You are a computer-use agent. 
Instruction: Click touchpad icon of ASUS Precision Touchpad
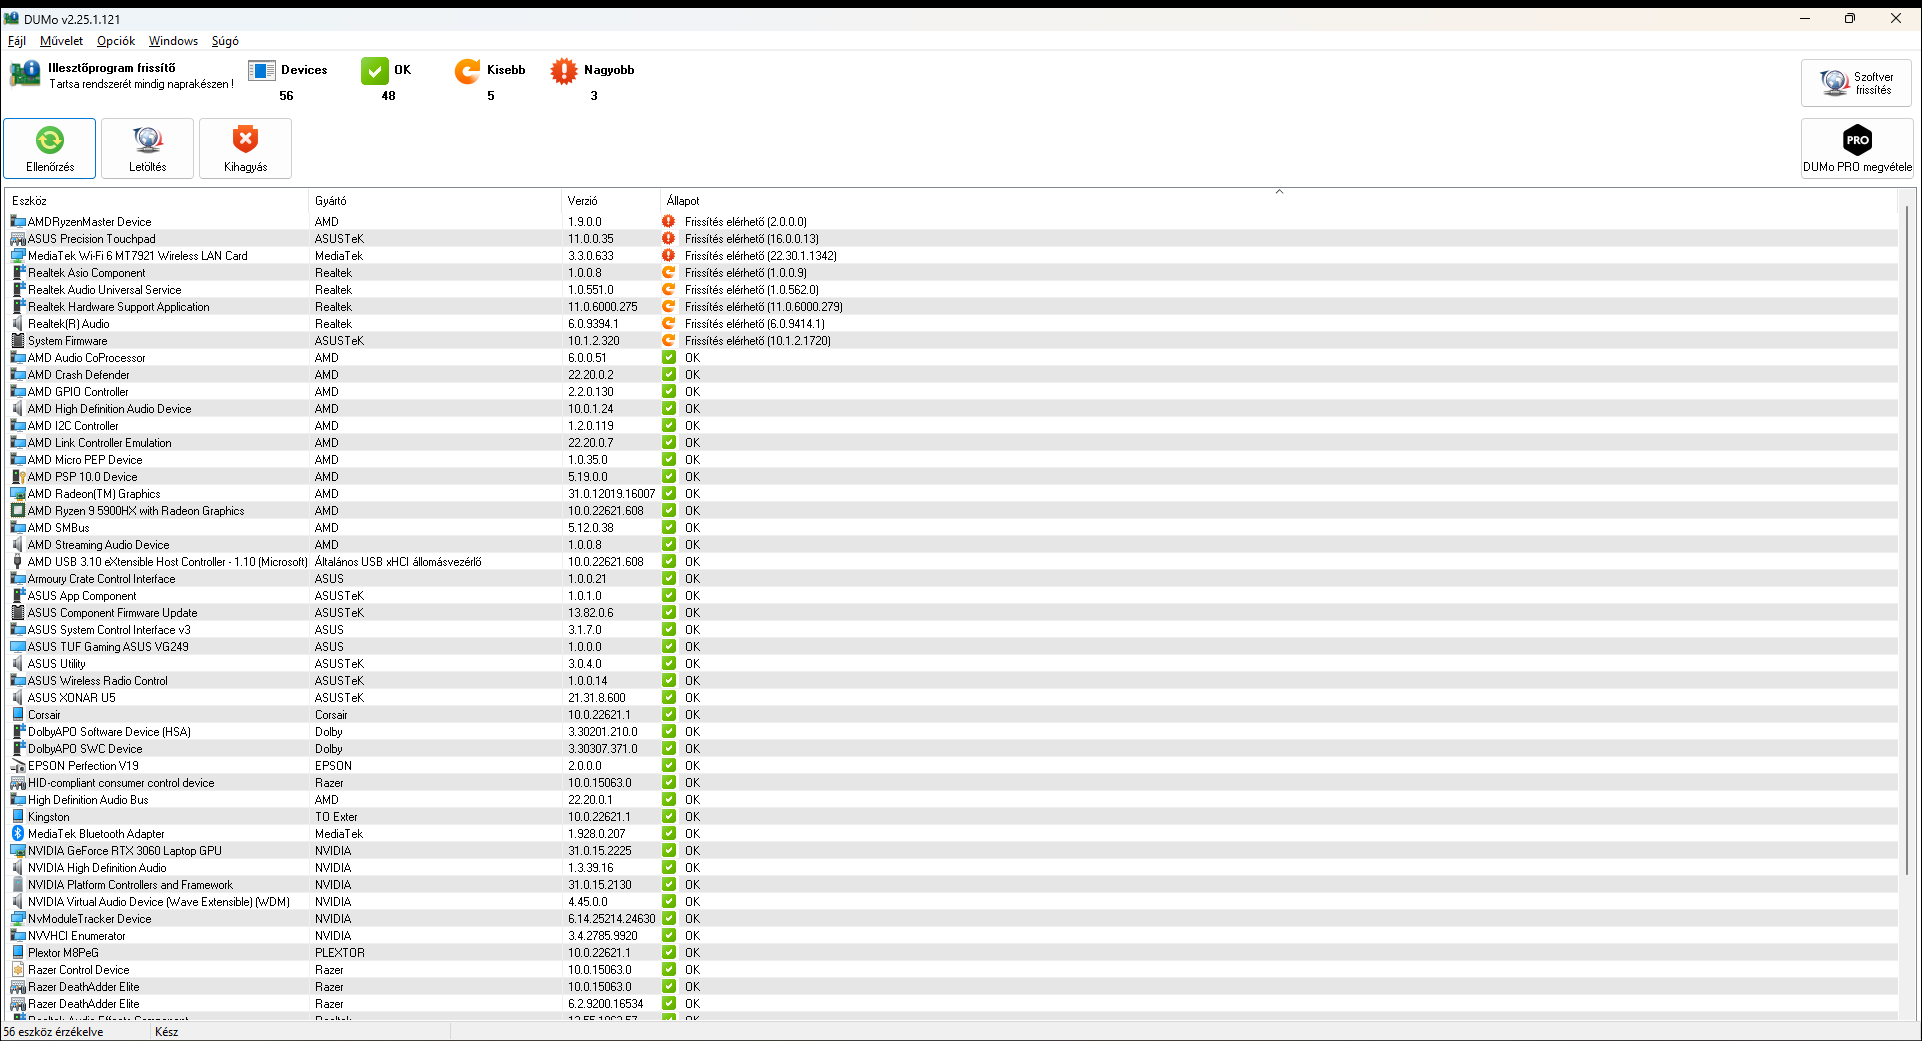click(x=18, y=239)
